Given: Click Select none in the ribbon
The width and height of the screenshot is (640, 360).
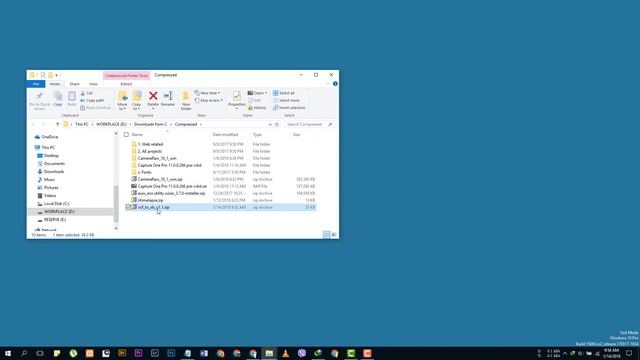Looking at the screenshot, I should pyautogui.click(x=286, y=100).
